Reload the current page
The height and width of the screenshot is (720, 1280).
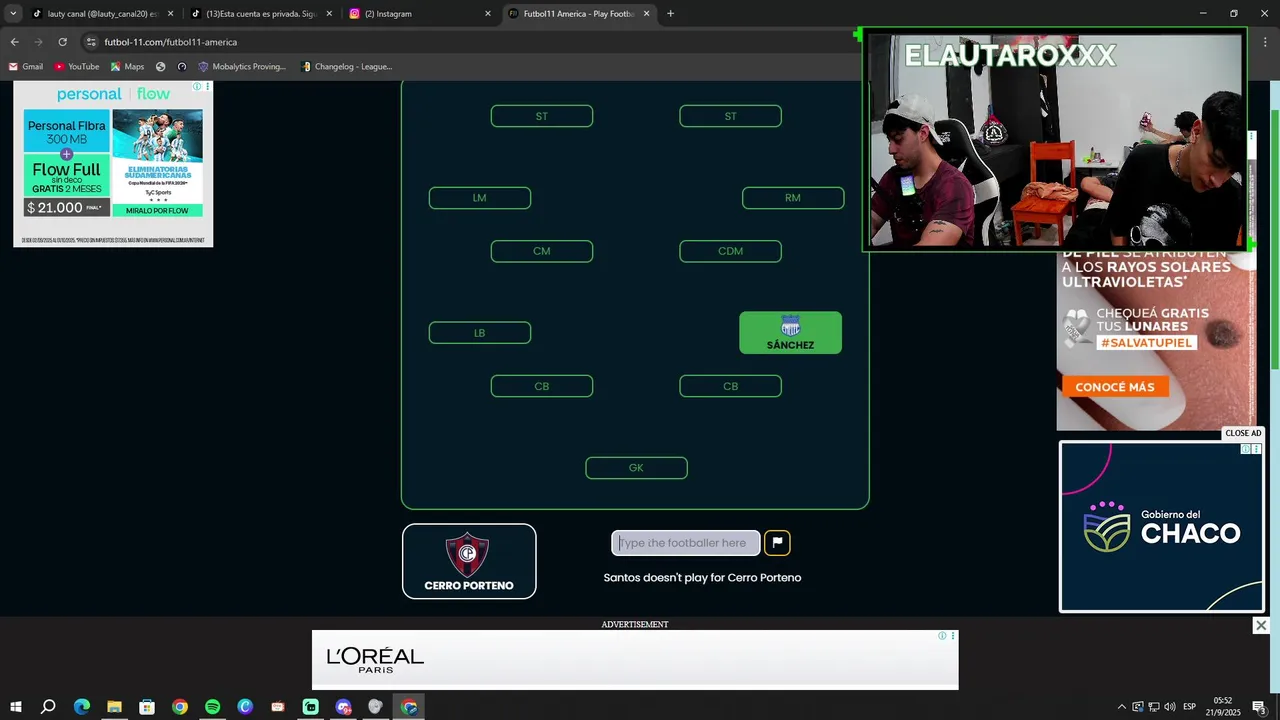(62, 42)
